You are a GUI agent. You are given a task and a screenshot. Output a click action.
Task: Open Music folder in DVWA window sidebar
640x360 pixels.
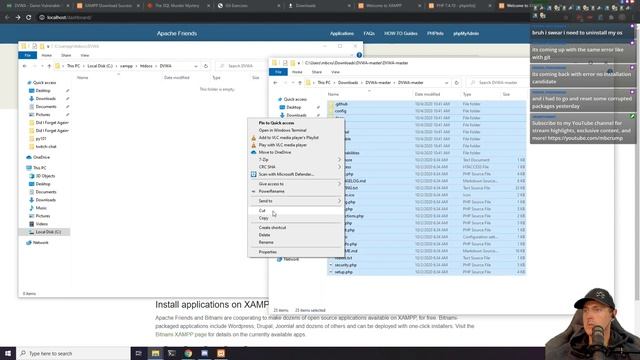coord(41,208)
